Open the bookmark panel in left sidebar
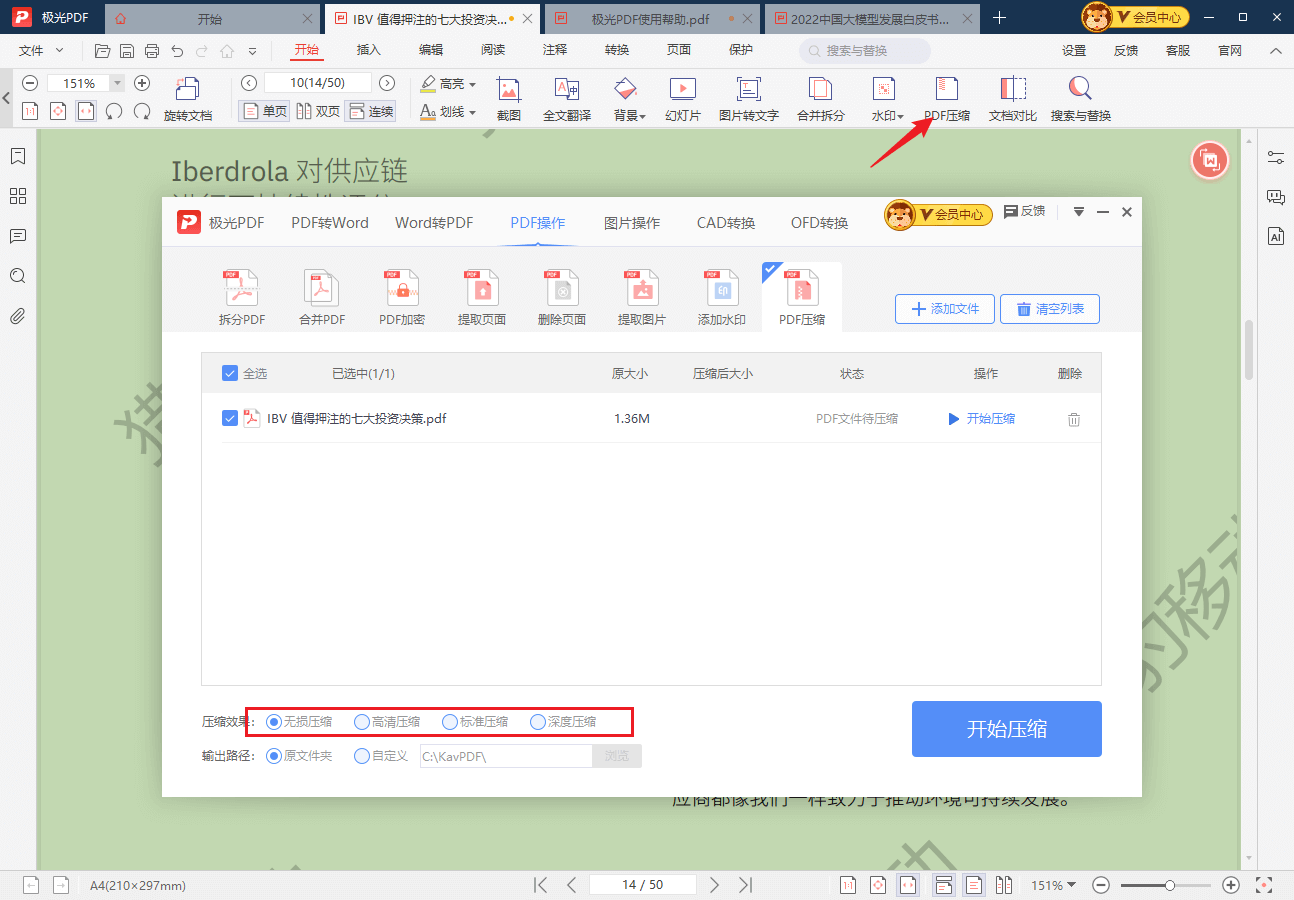 coord(17,156)
